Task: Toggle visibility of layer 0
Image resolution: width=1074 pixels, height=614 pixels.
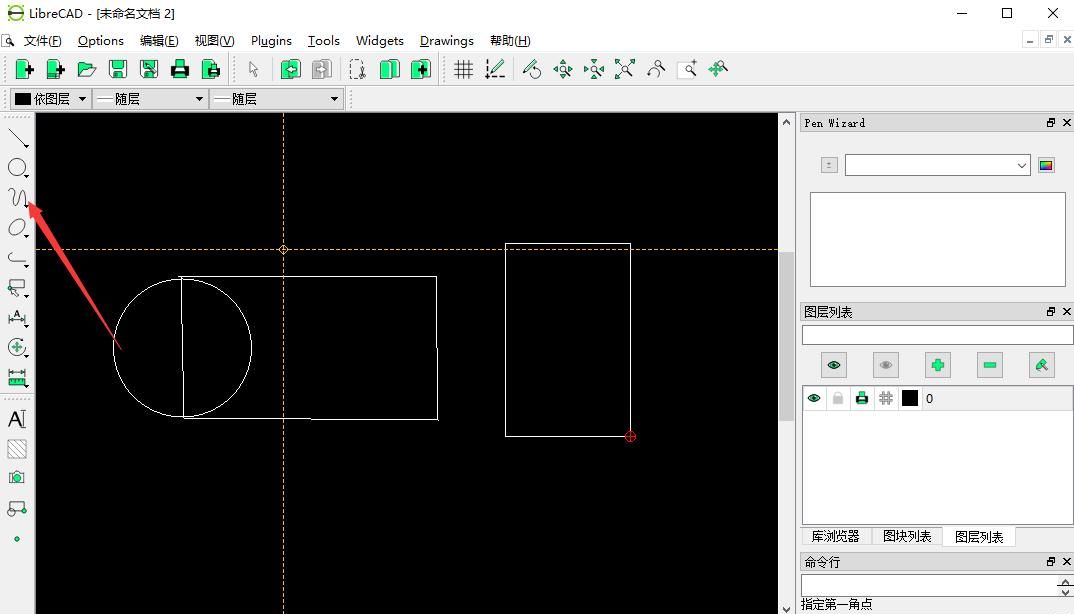Action: [x=814, y=398]
